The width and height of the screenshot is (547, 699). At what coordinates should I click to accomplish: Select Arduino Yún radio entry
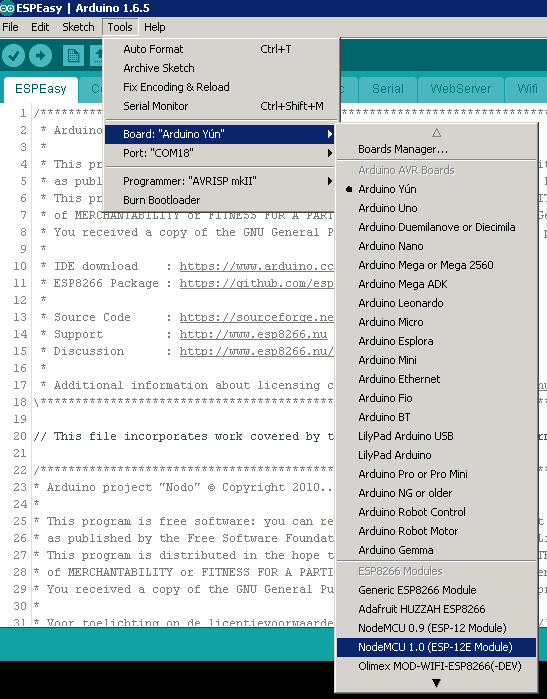(436, 189)
